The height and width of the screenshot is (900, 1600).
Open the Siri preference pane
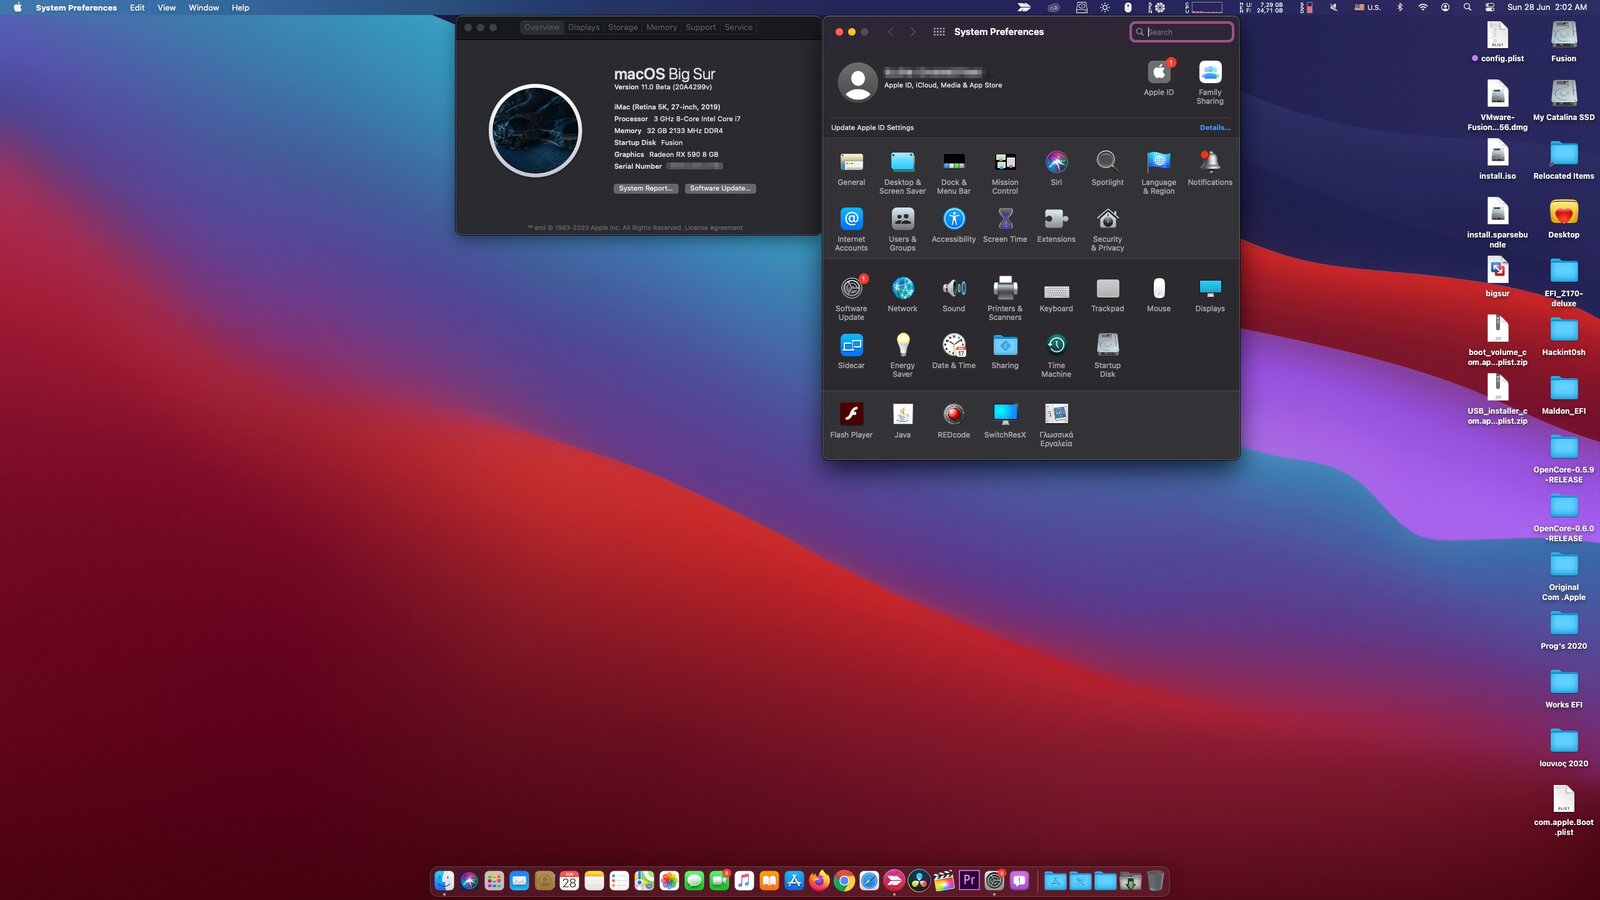coord(1056,162)
